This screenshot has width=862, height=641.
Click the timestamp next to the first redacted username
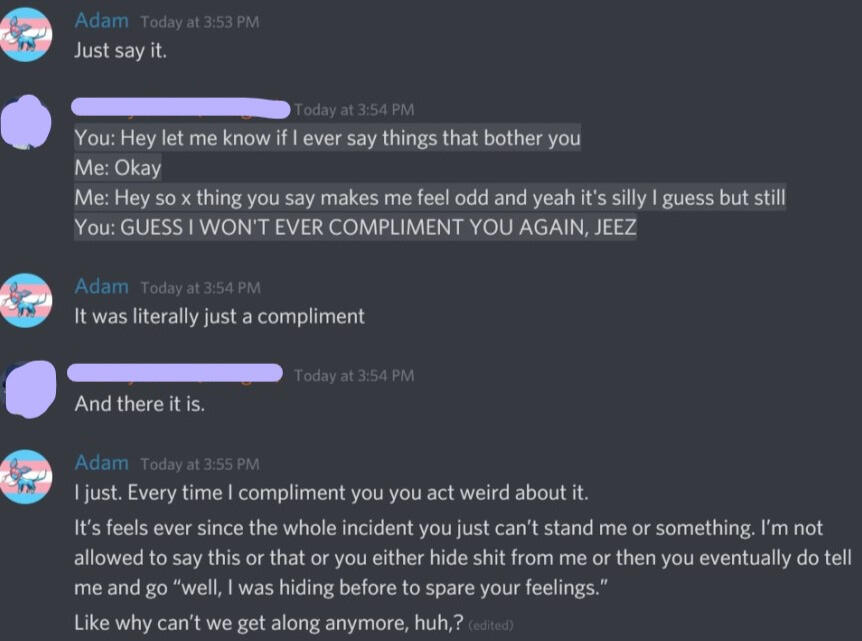[353, 110]
